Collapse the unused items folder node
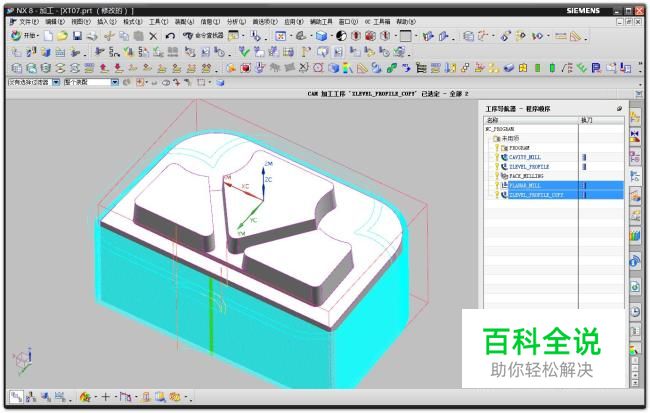This screenshot has width=650, height=413. (494, 138)
